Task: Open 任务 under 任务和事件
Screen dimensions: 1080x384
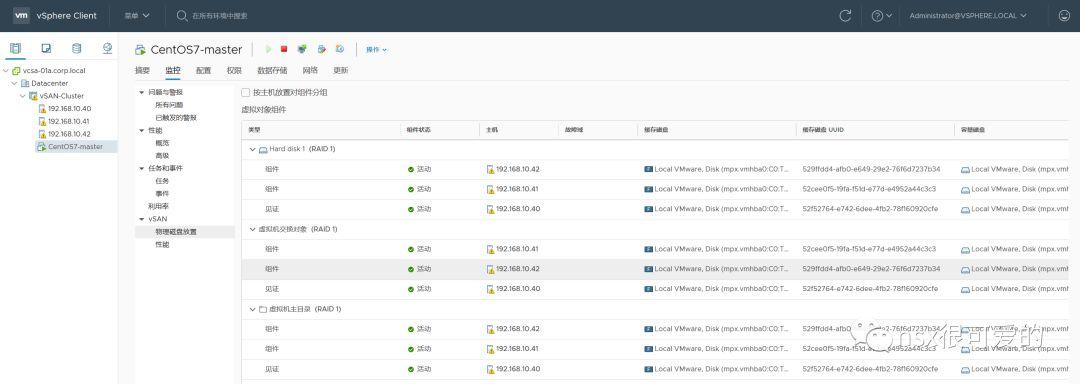Action: point(162,180)
